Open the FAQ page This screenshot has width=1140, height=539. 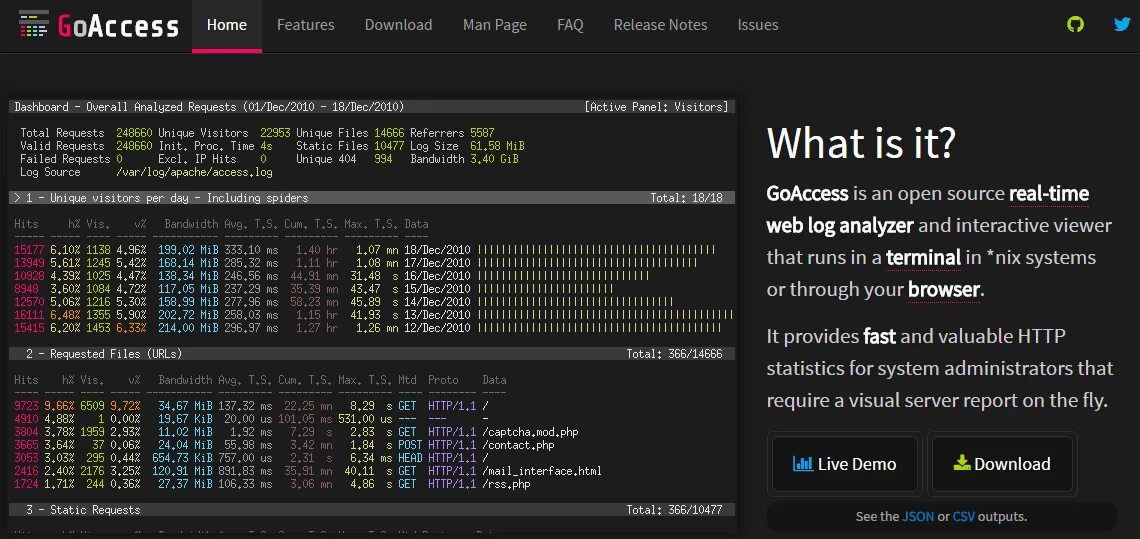570,25
